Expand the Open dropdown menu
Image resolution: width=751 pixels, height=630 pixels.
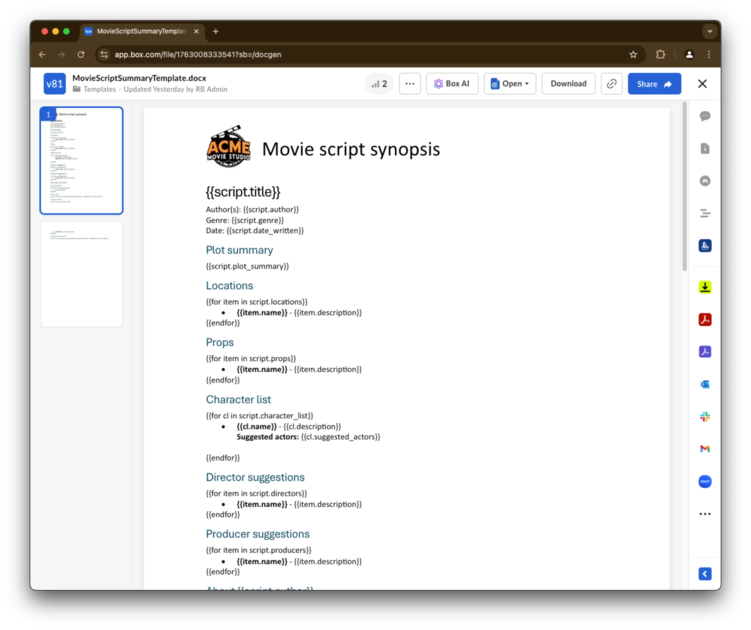[510, 84]
